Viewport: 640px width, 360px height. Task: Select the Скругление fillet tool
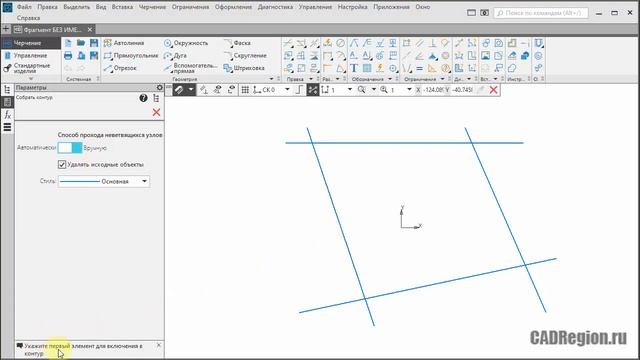(245, 56)
